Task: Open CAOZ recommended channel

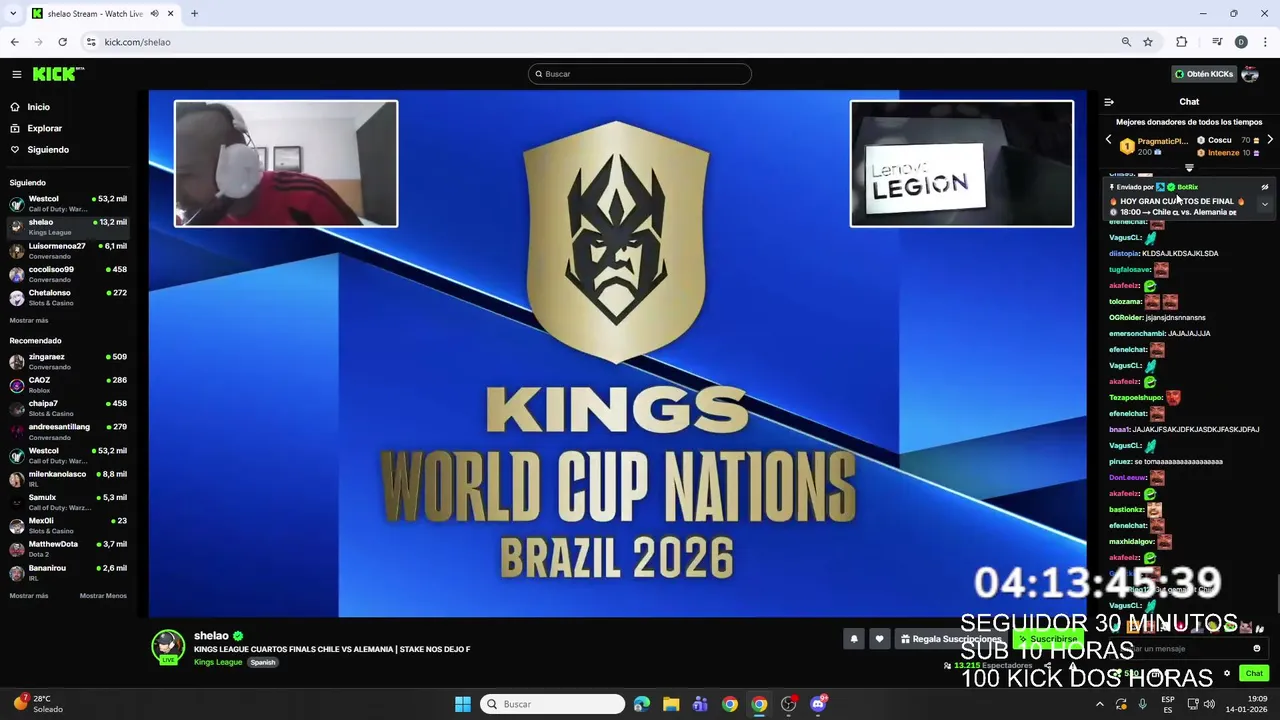Action: 68,385
